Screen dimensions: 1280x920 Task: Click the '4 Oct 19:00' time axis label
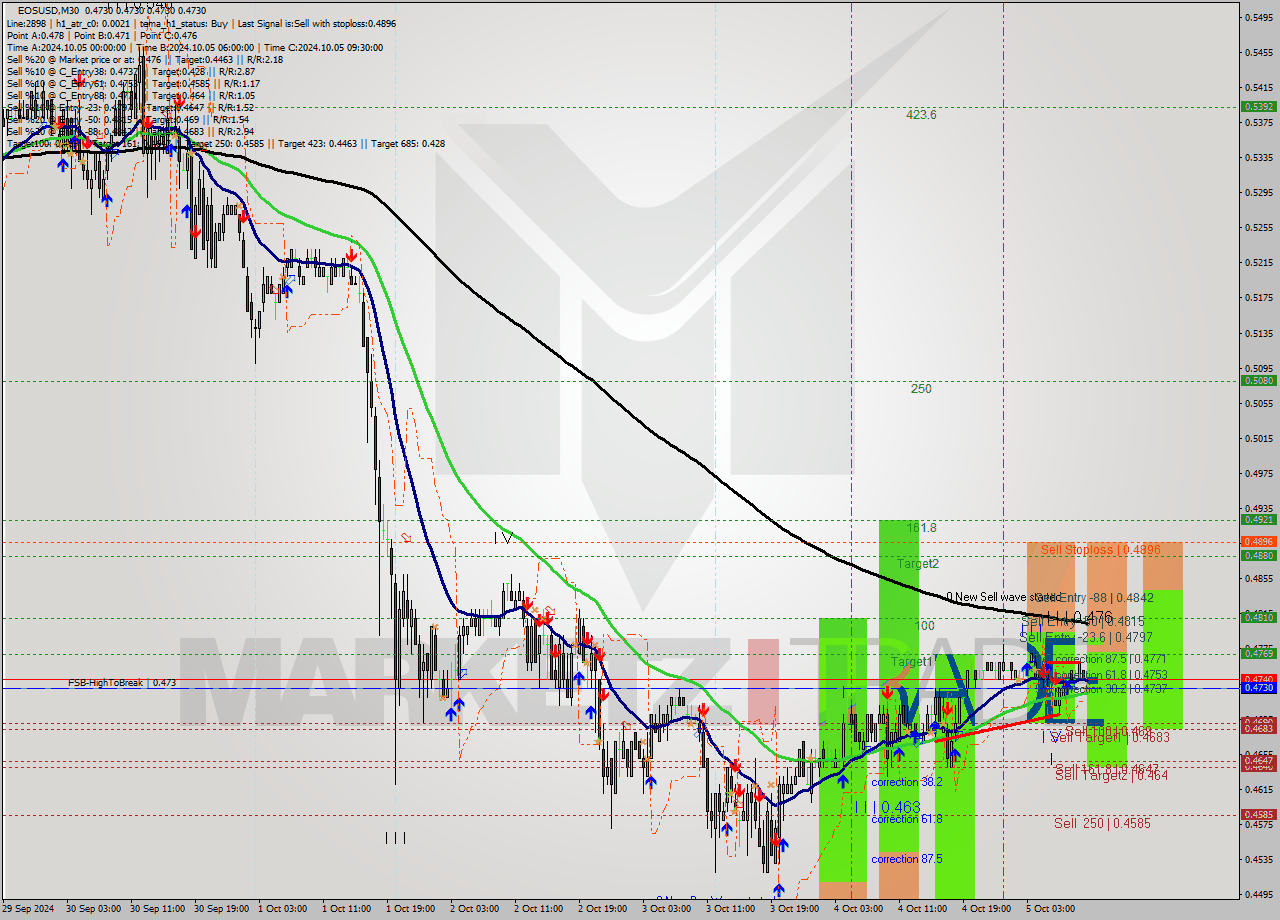987,909
